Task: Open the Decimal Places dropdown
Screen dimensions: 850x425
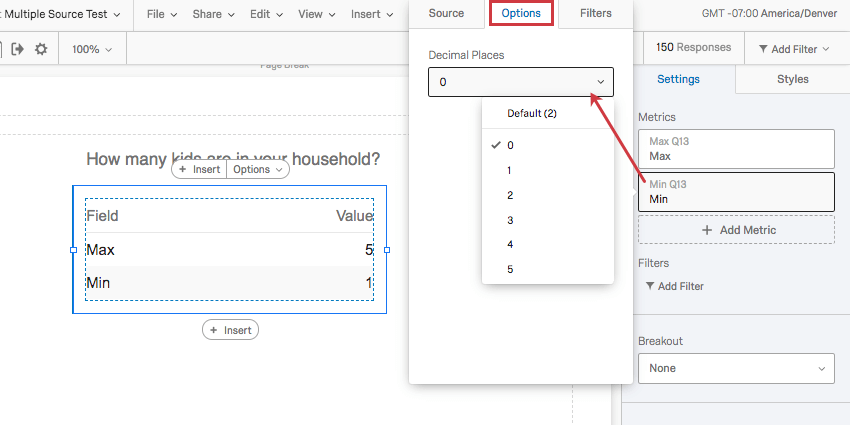Action: (521, 82)
